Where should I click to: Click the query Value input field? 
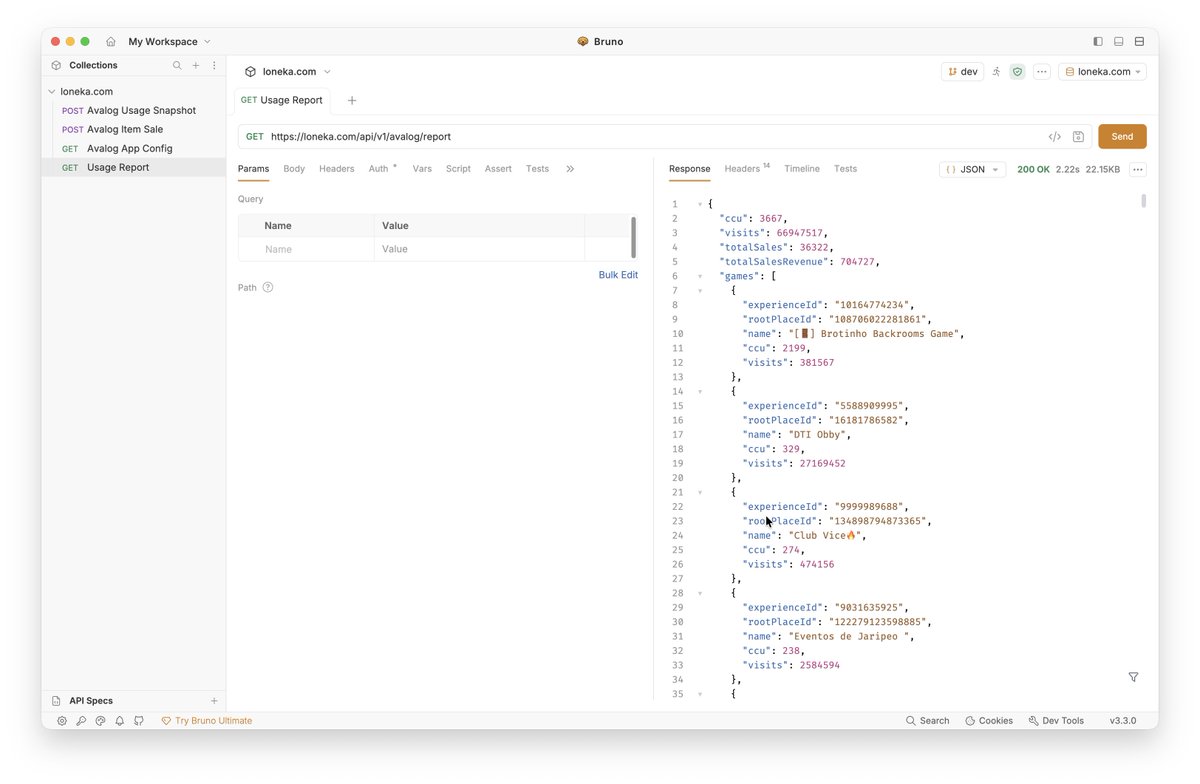(479, 249)
